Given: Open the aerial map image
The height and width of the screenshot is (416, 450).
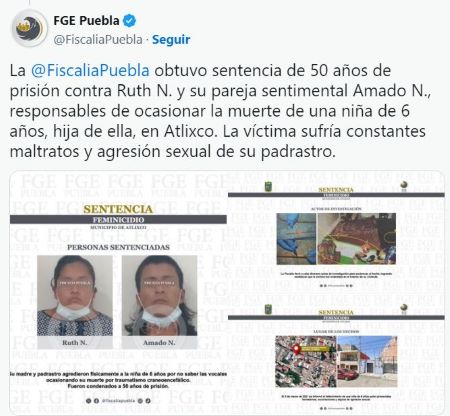Looking at the screenshot, I should click(x=306, y=361).
